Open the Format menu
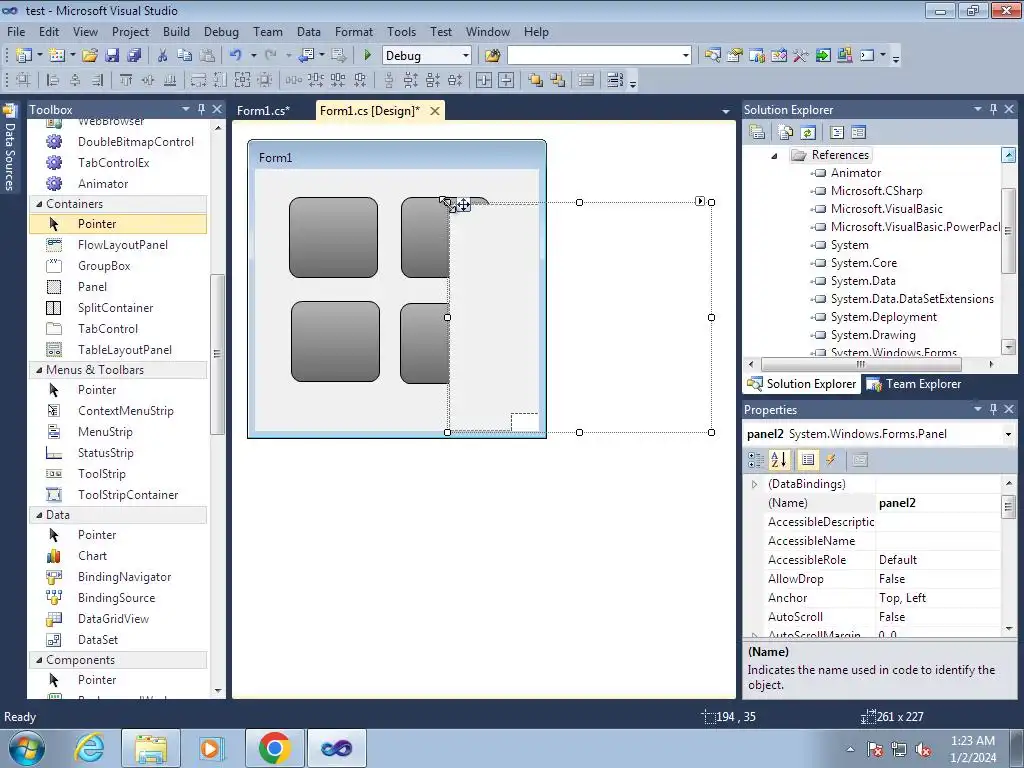Viewport: 1024px width, 768px height. 354,31
